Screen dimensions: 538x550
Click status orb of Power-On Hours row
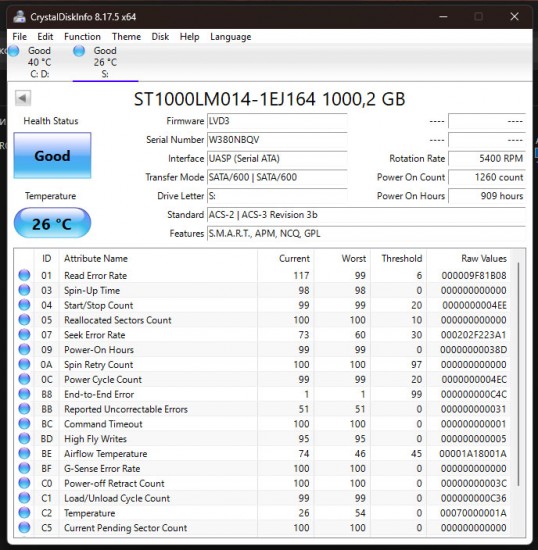pos(24,349)
